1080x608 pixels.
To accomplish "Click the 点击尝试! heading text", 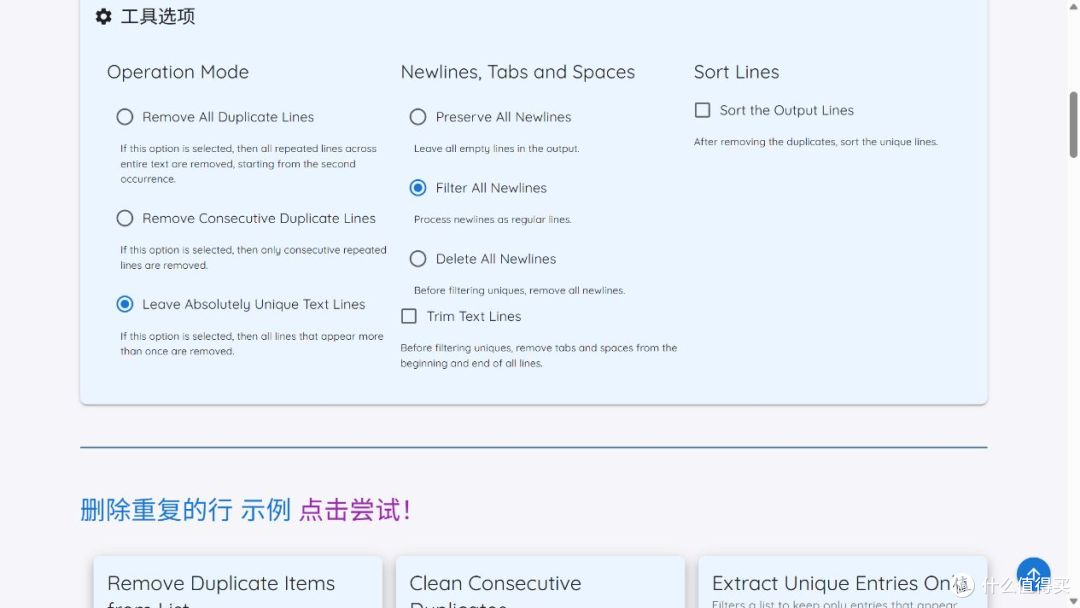I will (355, 510).
